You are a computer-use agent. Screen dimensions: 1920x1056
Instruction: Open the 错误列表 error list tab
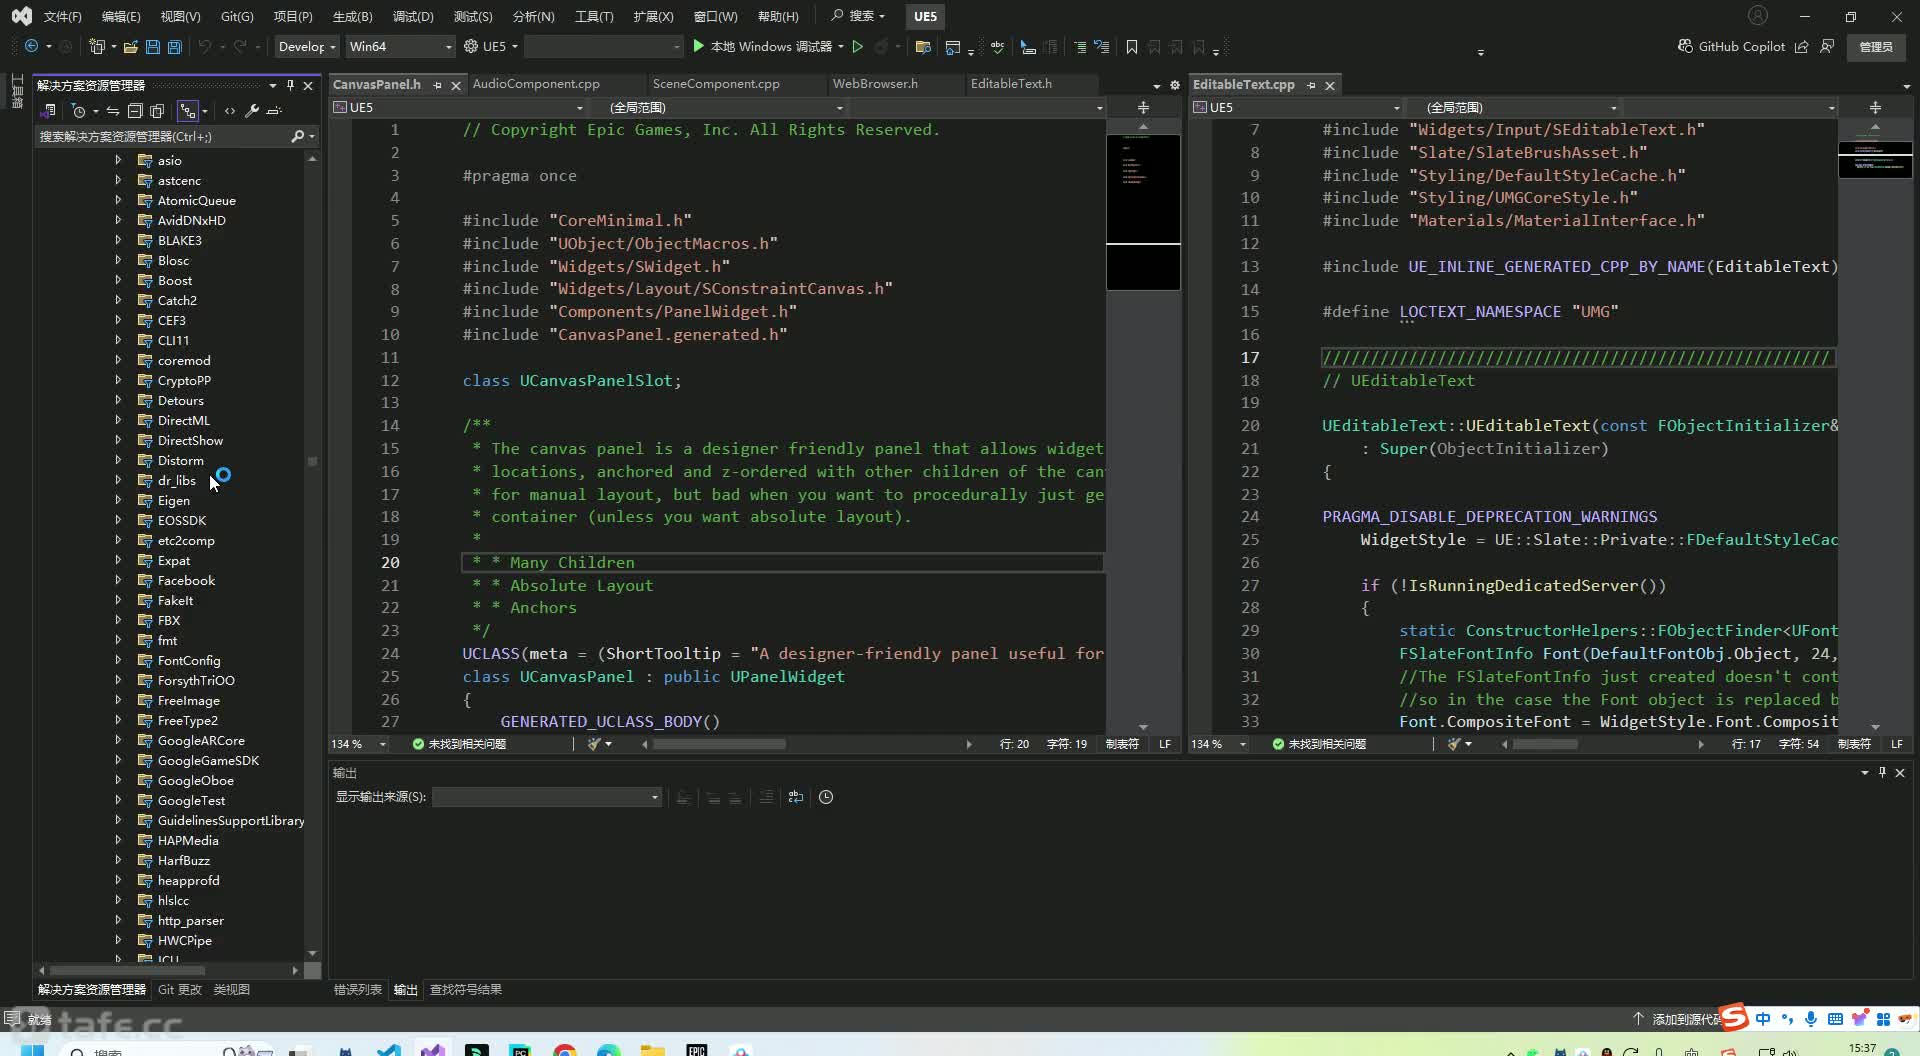pos(358,989)
